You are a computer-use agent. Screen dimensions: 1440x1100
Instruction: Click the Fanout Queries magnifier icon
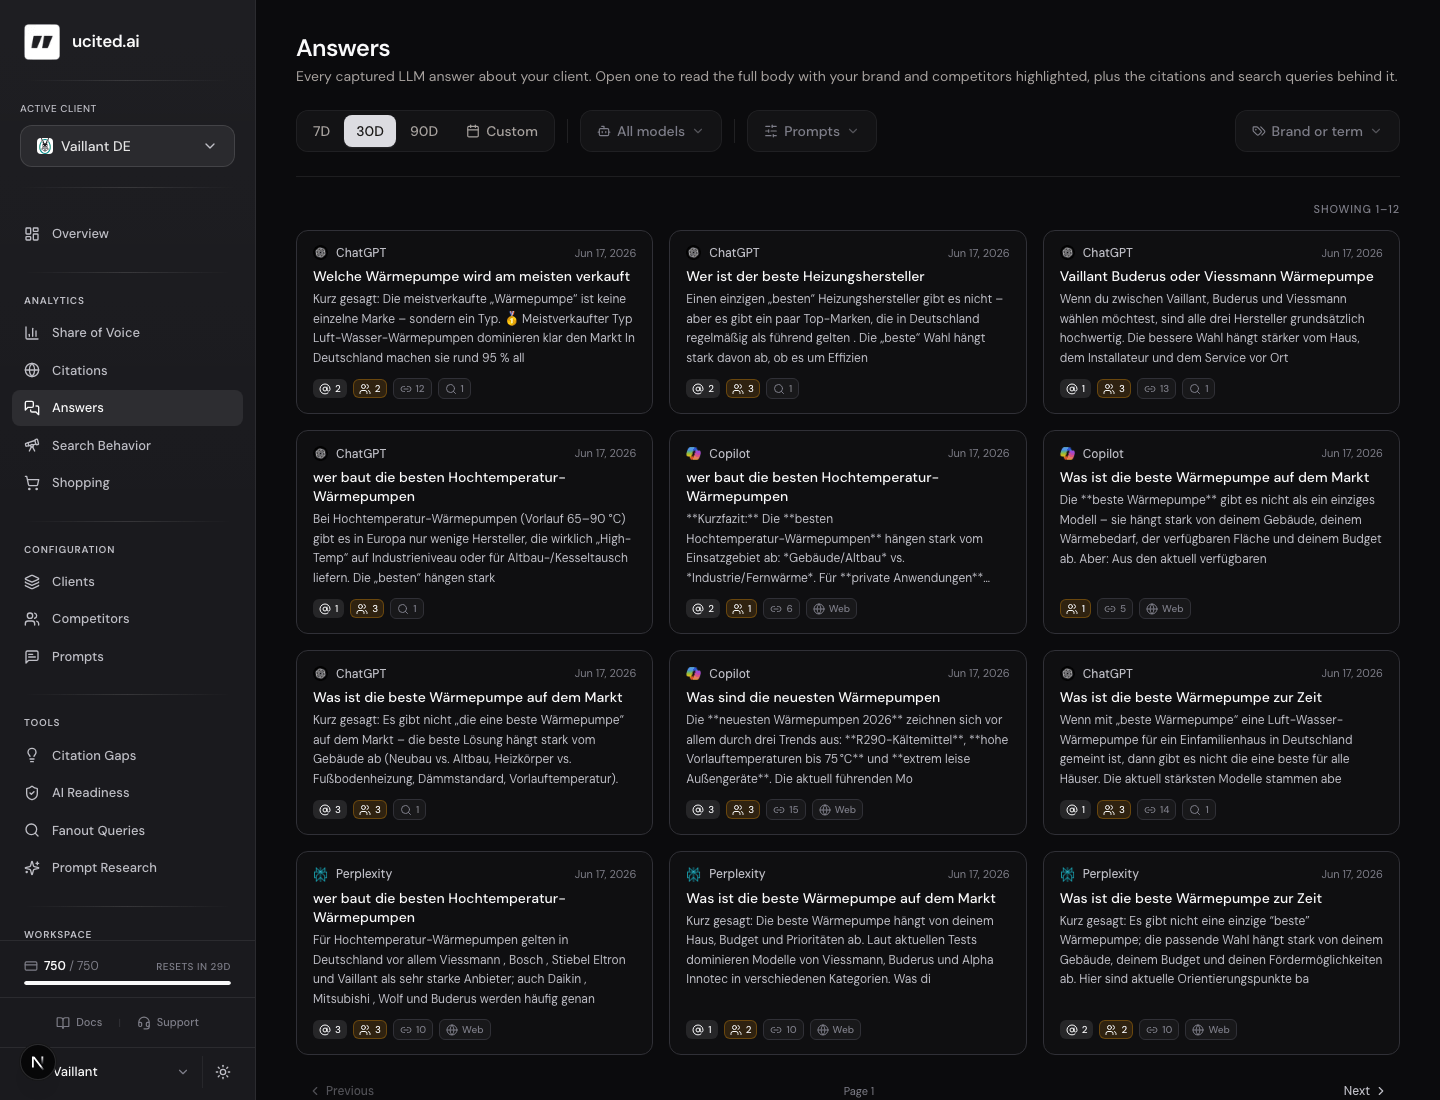point(32,831)
